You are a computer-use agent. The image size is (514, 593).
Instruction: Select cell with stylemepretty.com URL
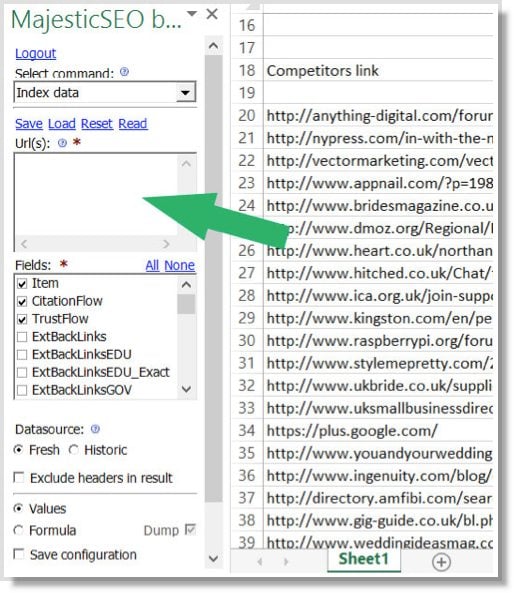coord(378,363)
